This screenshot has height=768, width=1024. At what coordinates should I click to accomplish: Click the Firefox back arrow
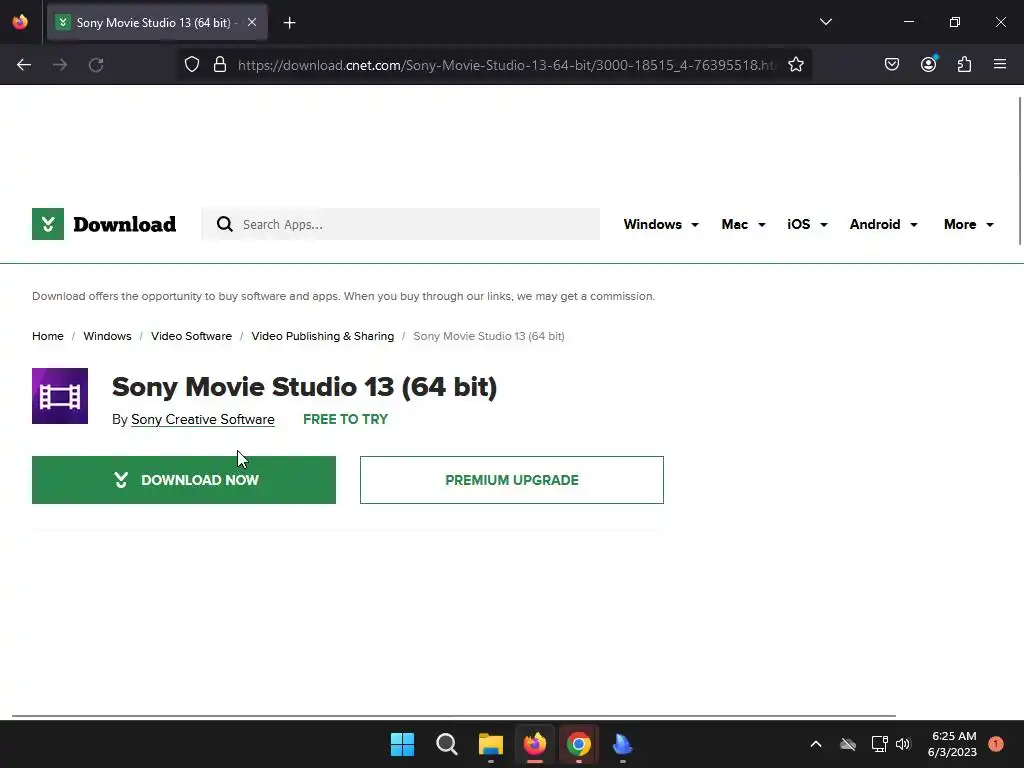coord(24,65)
